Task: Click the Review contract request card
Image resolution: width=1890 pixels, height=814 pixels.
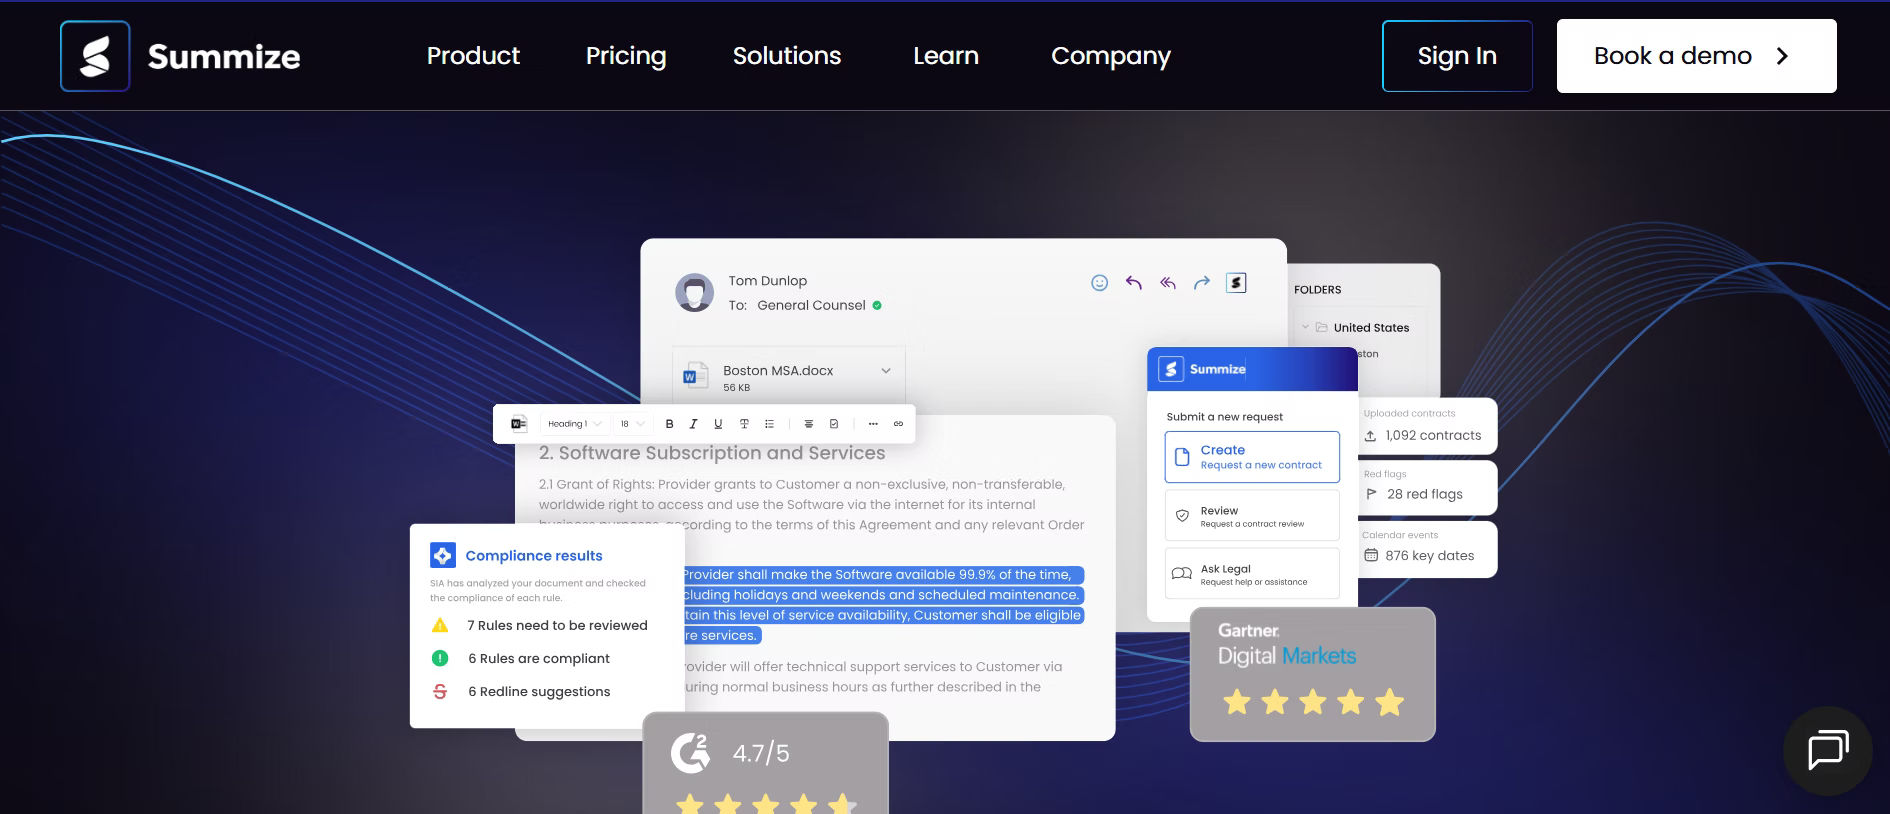Action: click(x=1252, y=515)
